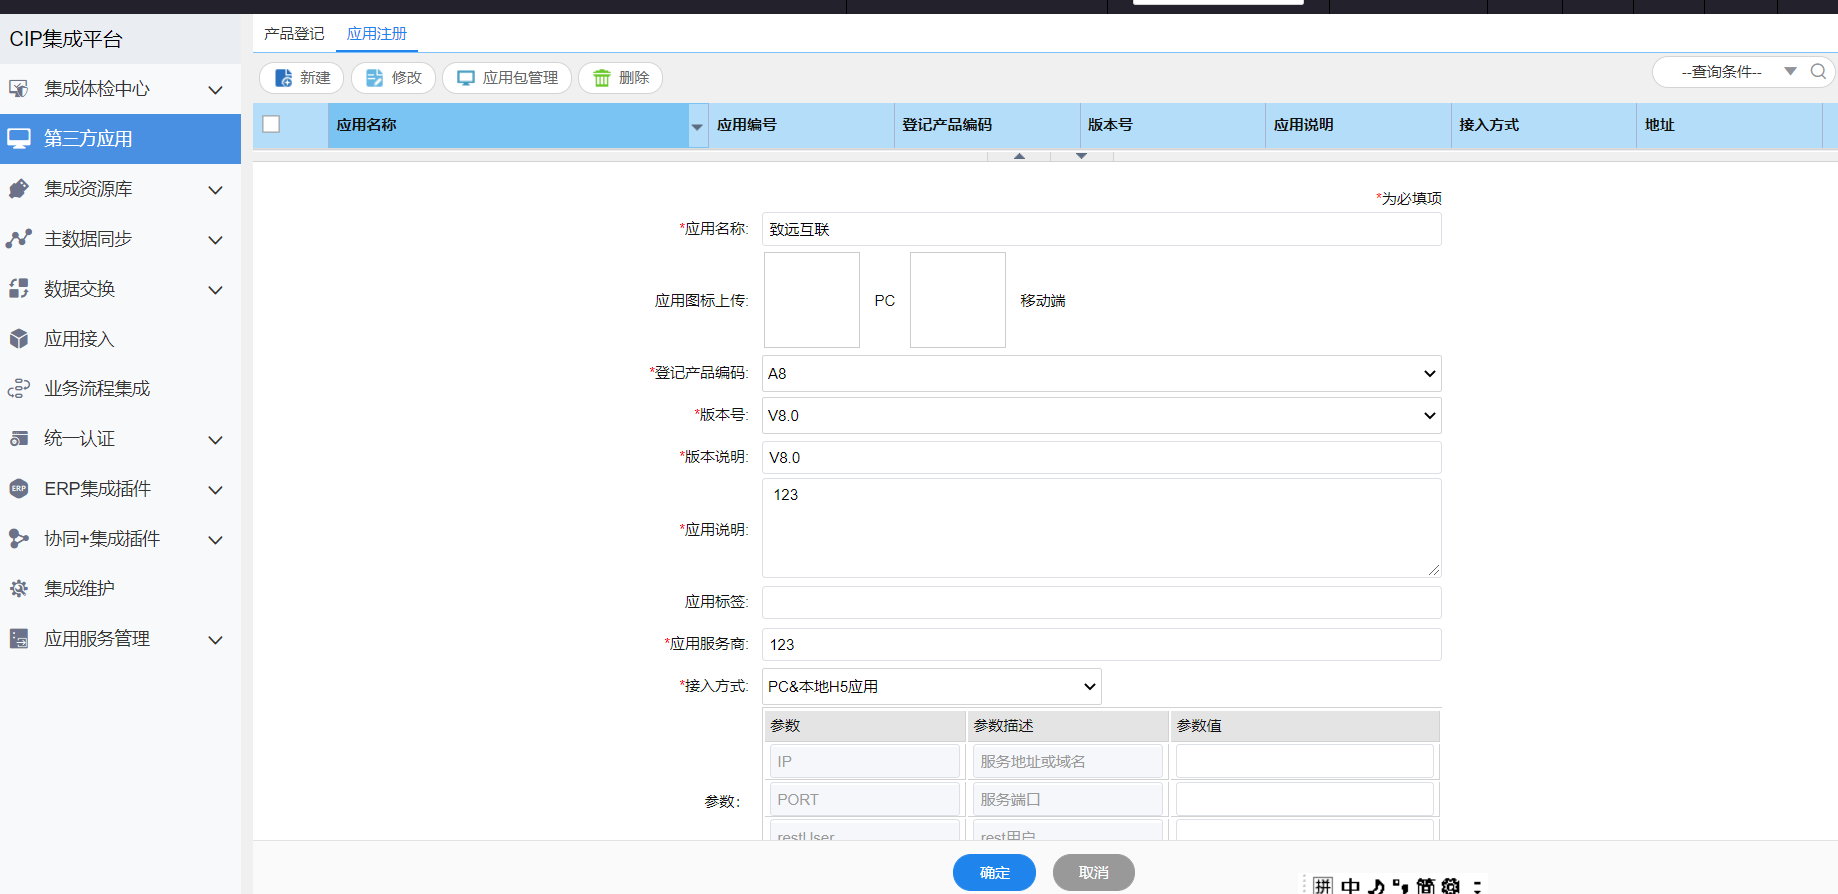Click the search magnifier icon
Viewport: 1838px width, 894px height.
(x=1818, y=72)
